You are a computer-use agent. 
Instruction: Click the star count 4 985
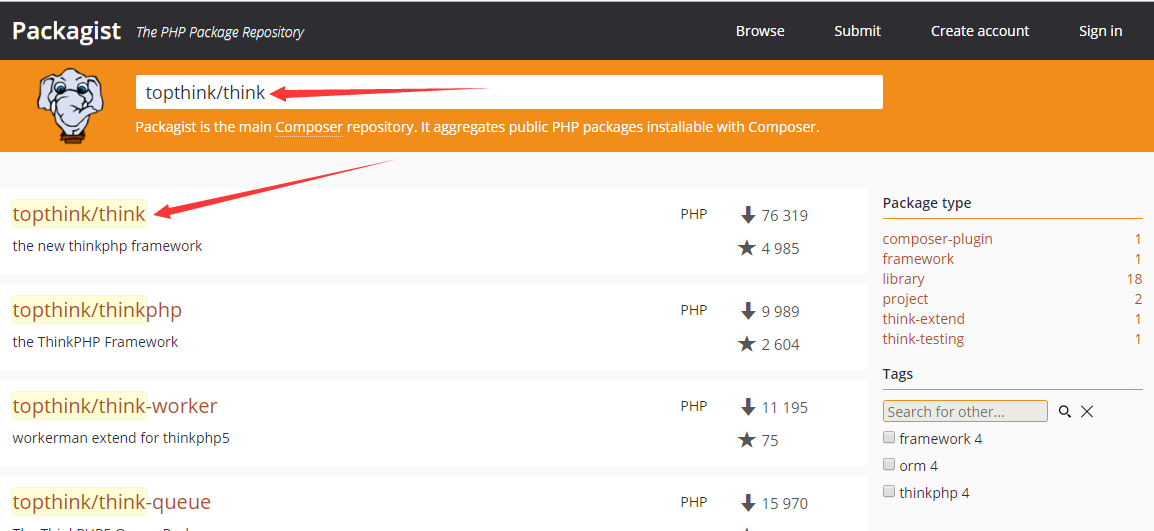(780, 249)
